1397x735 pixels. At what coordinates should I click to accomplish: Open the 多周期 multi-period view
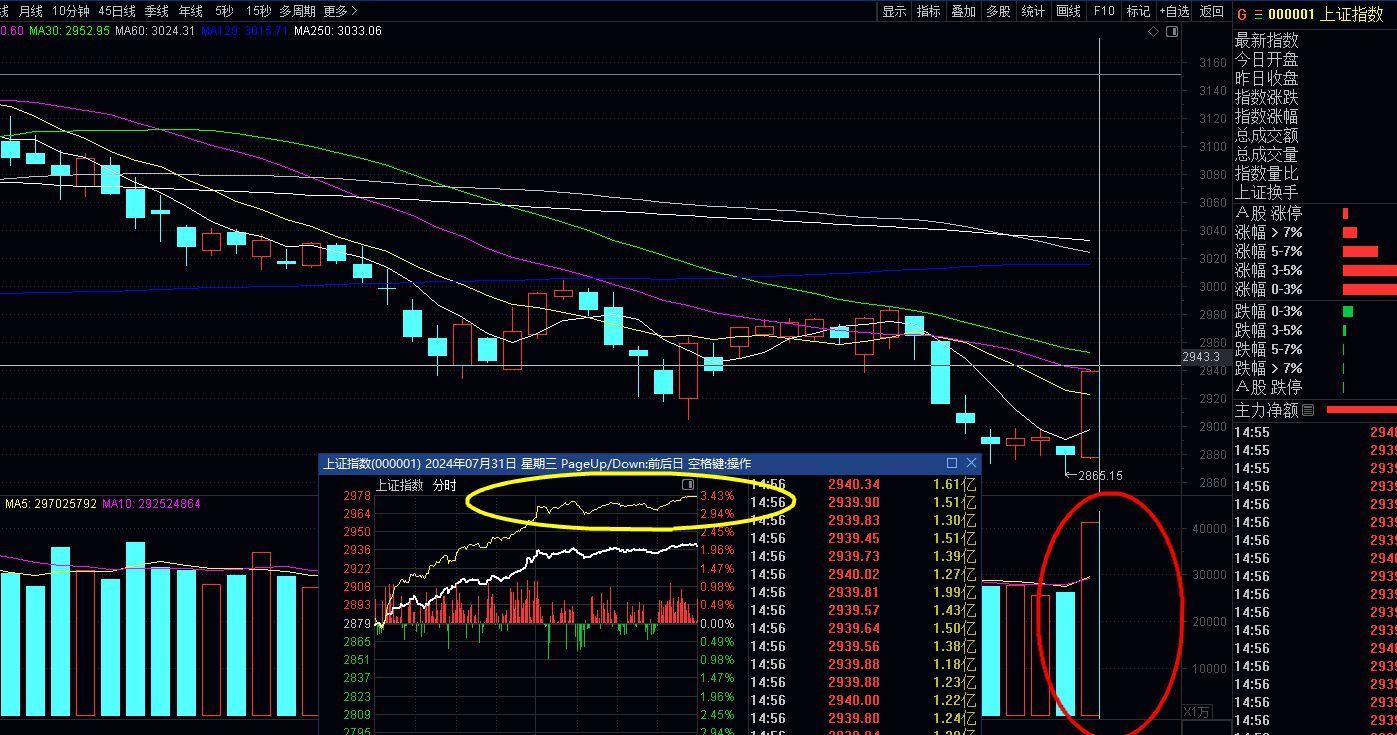(297, 11)
